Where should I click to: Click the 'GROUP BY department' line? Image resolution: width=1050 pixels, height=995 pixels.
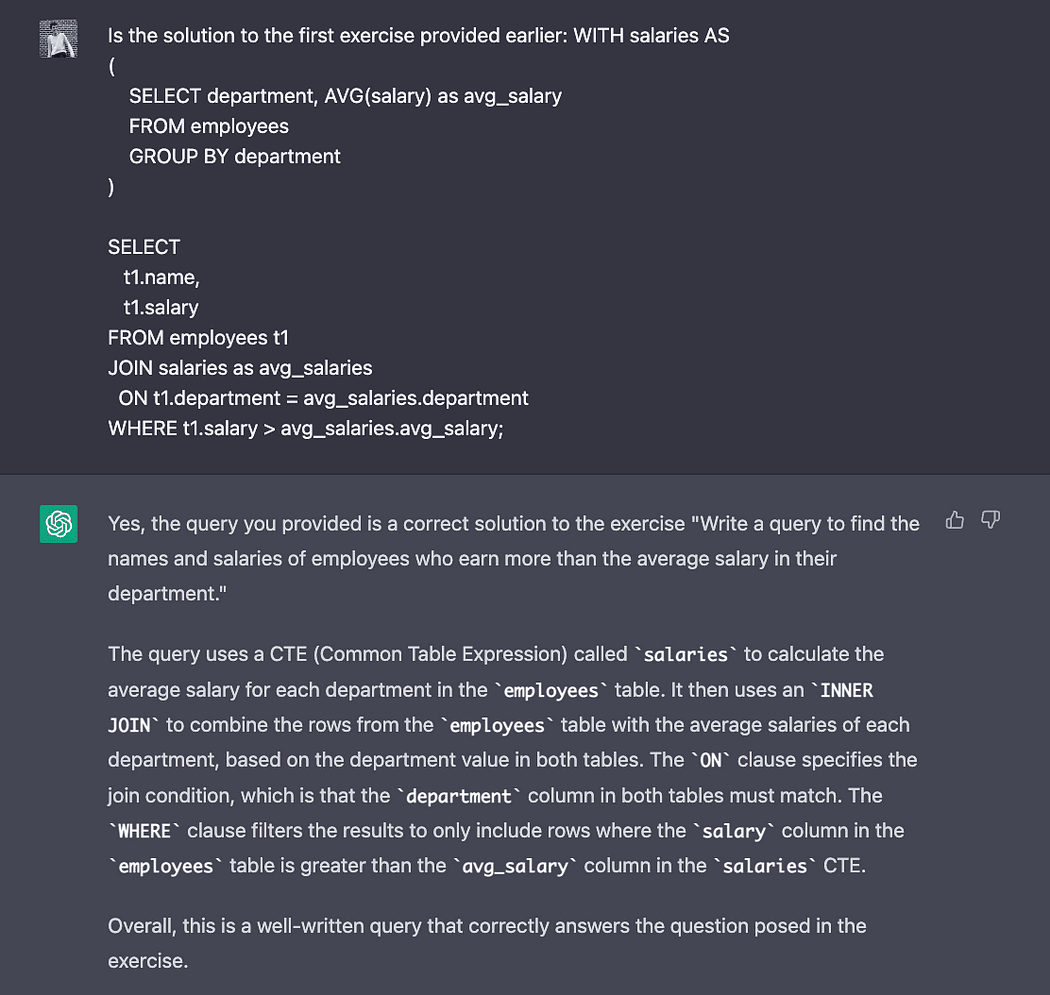click(x=234, y=156)
